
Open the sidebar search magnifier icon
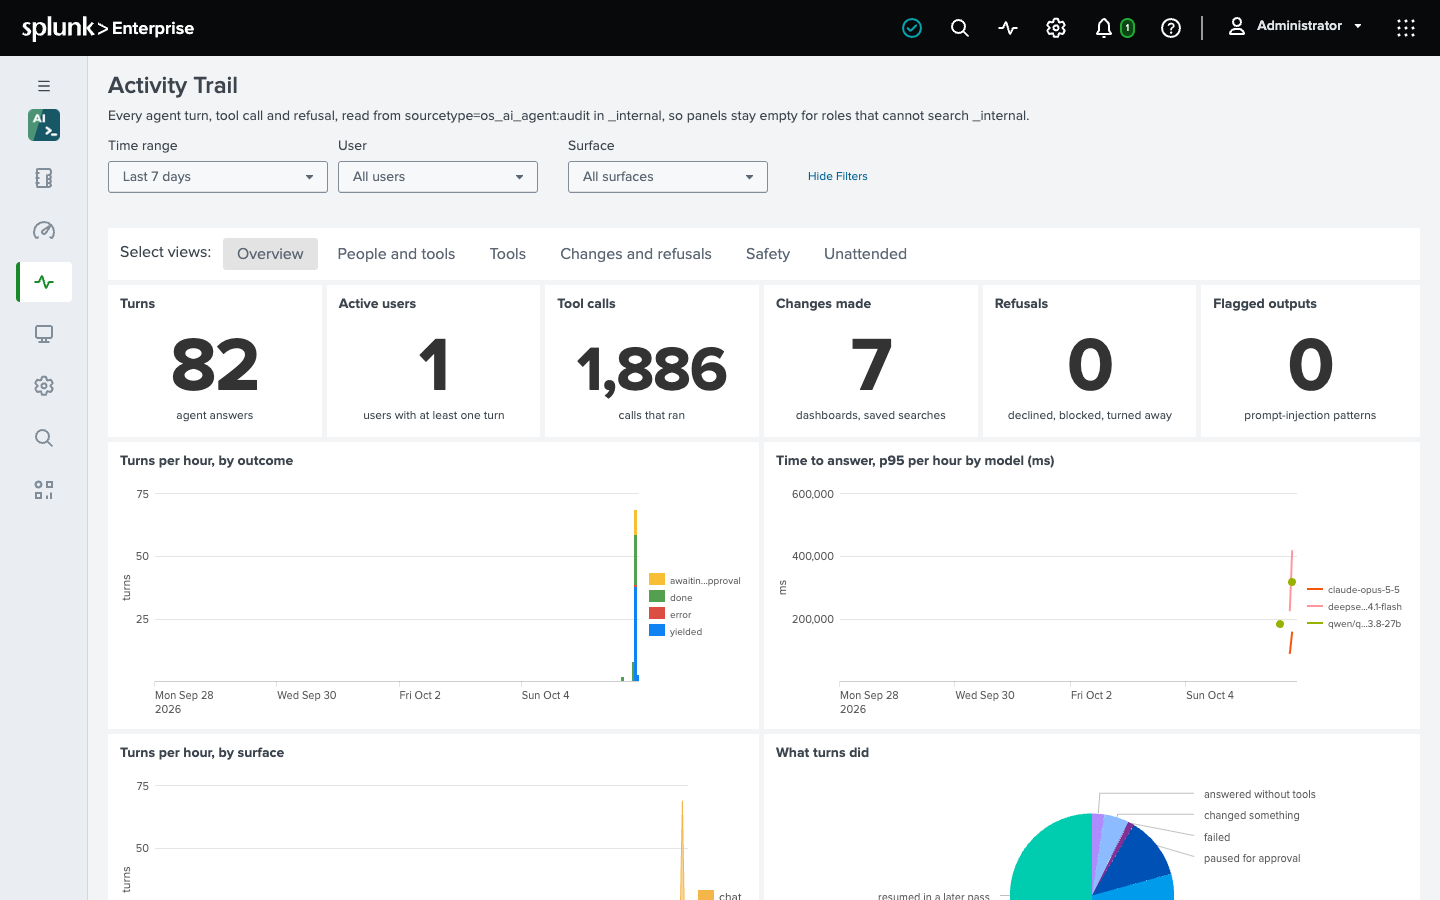44,438
